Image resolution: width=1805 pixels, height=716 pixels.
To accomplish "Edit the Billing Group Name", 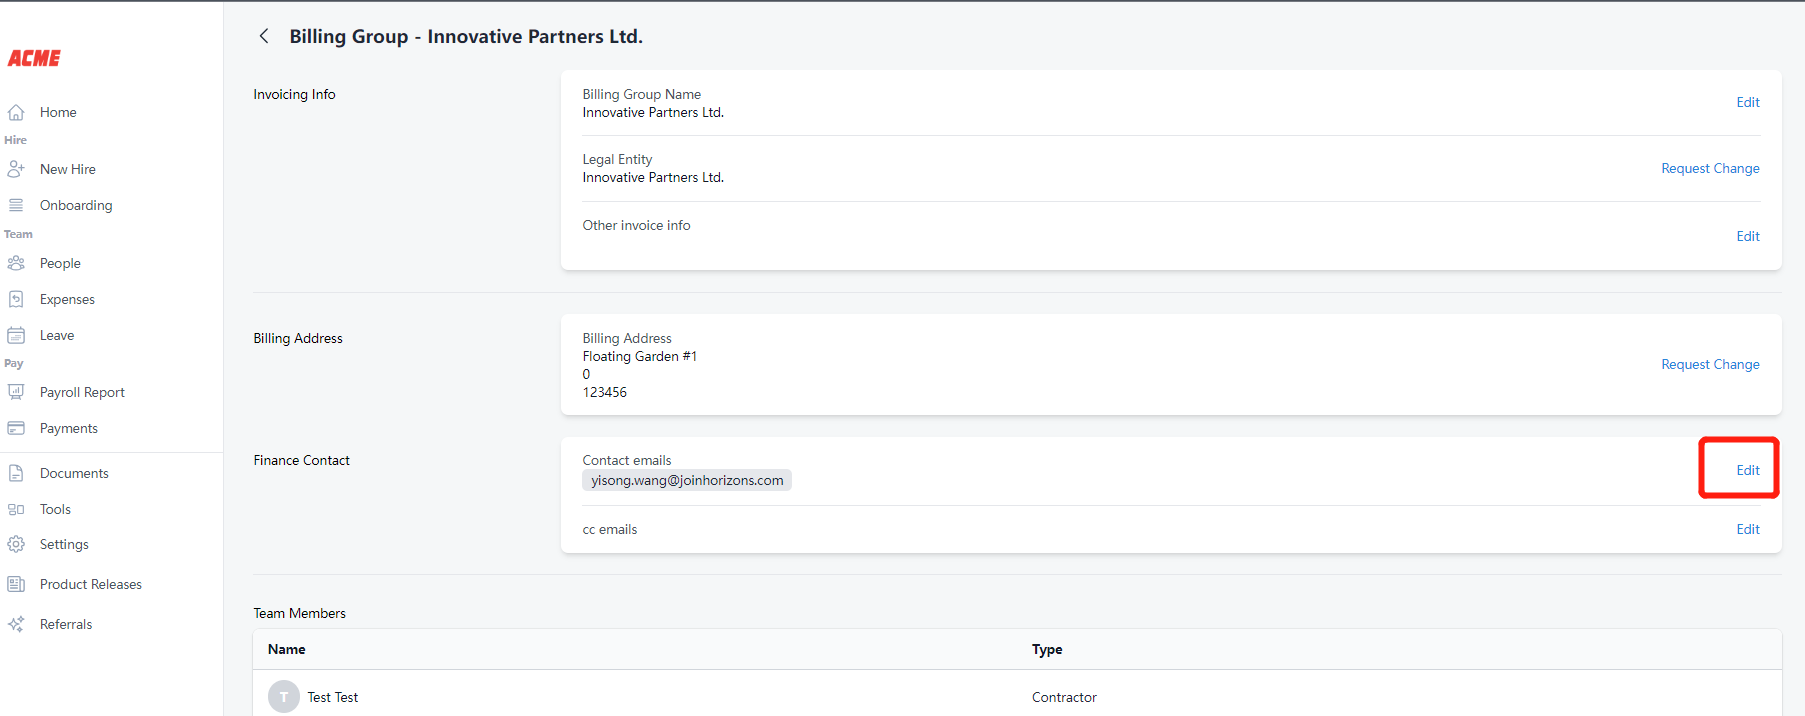I will pos(1747,102).
